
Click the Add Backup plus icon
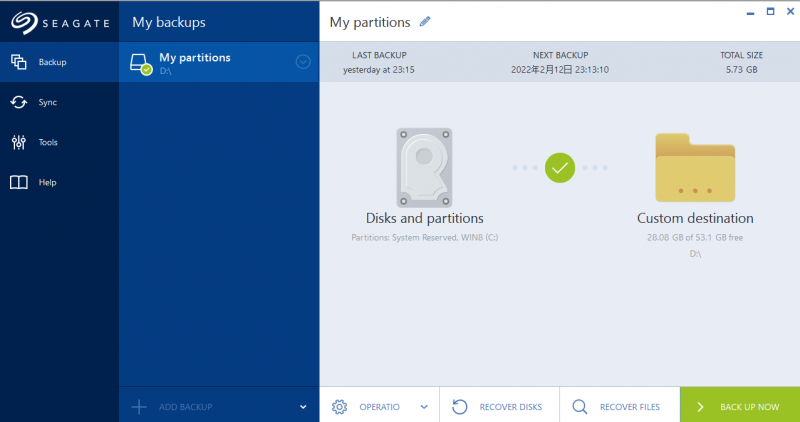139,407
